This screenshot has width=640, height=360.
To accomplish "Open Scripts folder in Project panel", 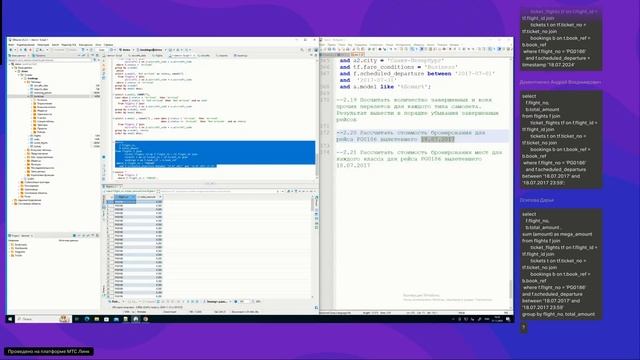I will (18, 255).
